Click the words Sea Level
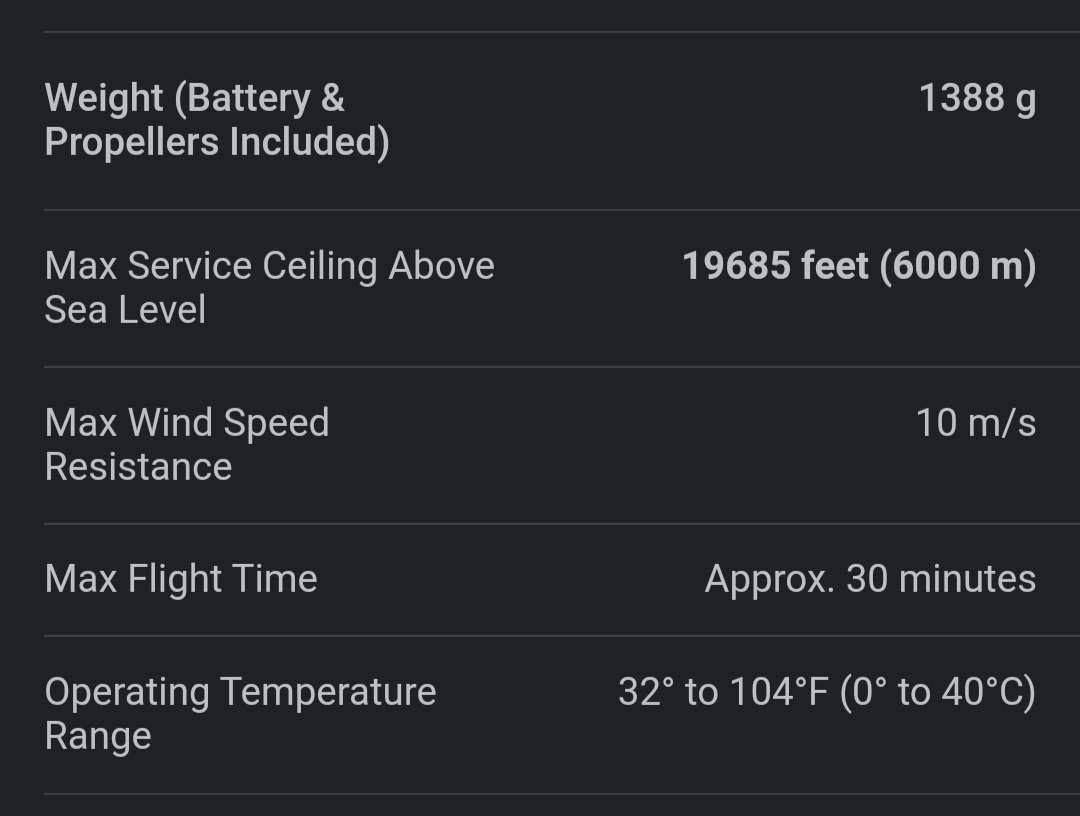Viewport: 1080px width, 816px height. (125, 310)
